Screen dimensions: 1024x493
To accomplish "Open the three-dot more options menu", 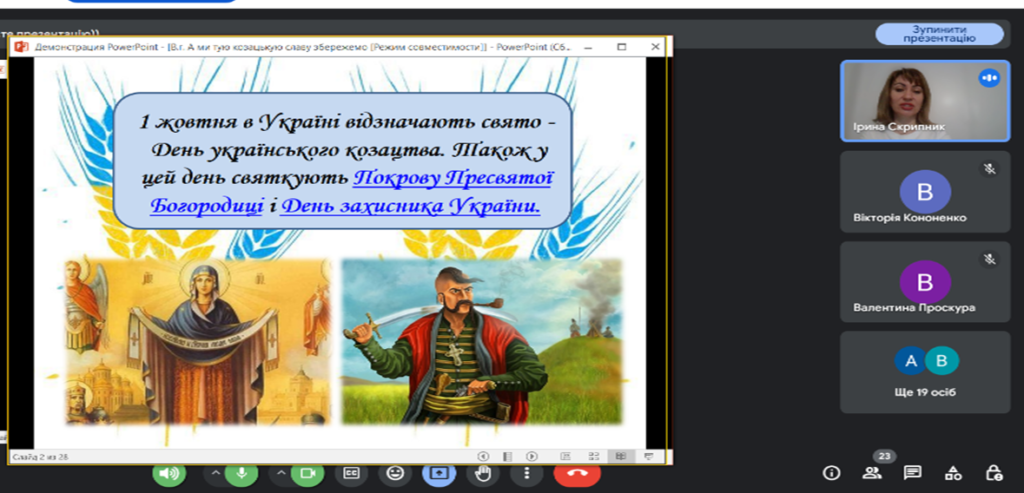I will 526,474.
